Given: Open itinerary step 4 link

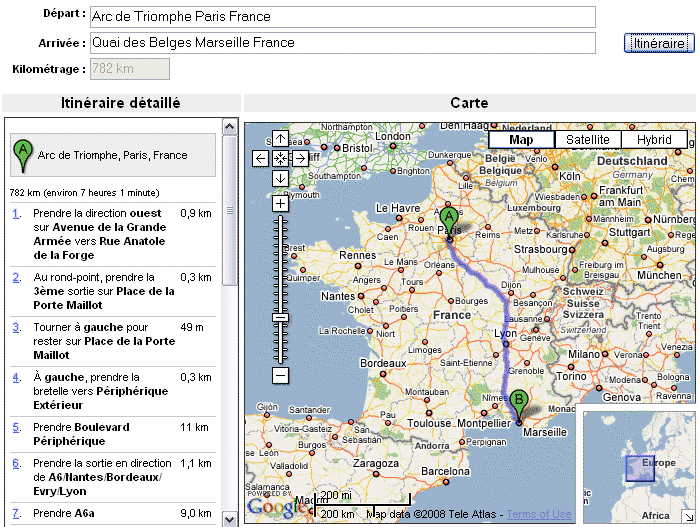Looking at the screenshot, I should click(16, 377).
